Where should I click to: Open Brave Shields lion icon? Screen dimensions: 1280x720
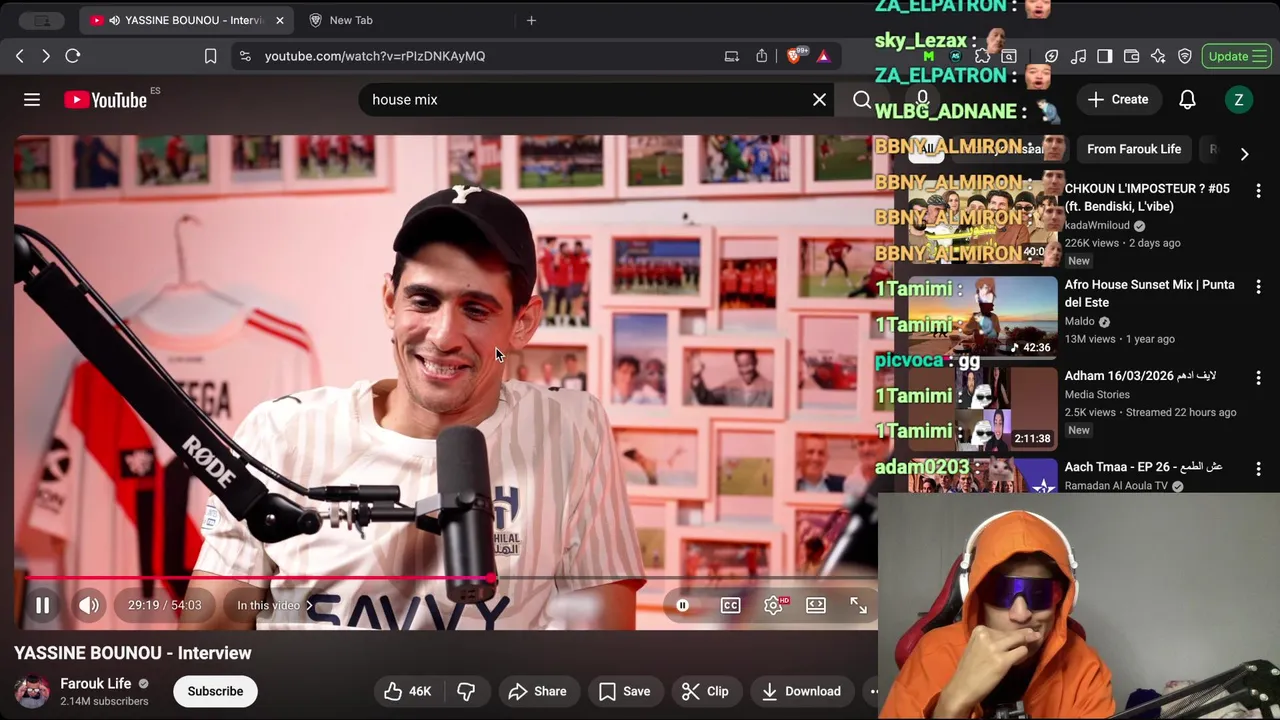coord(795,56)
